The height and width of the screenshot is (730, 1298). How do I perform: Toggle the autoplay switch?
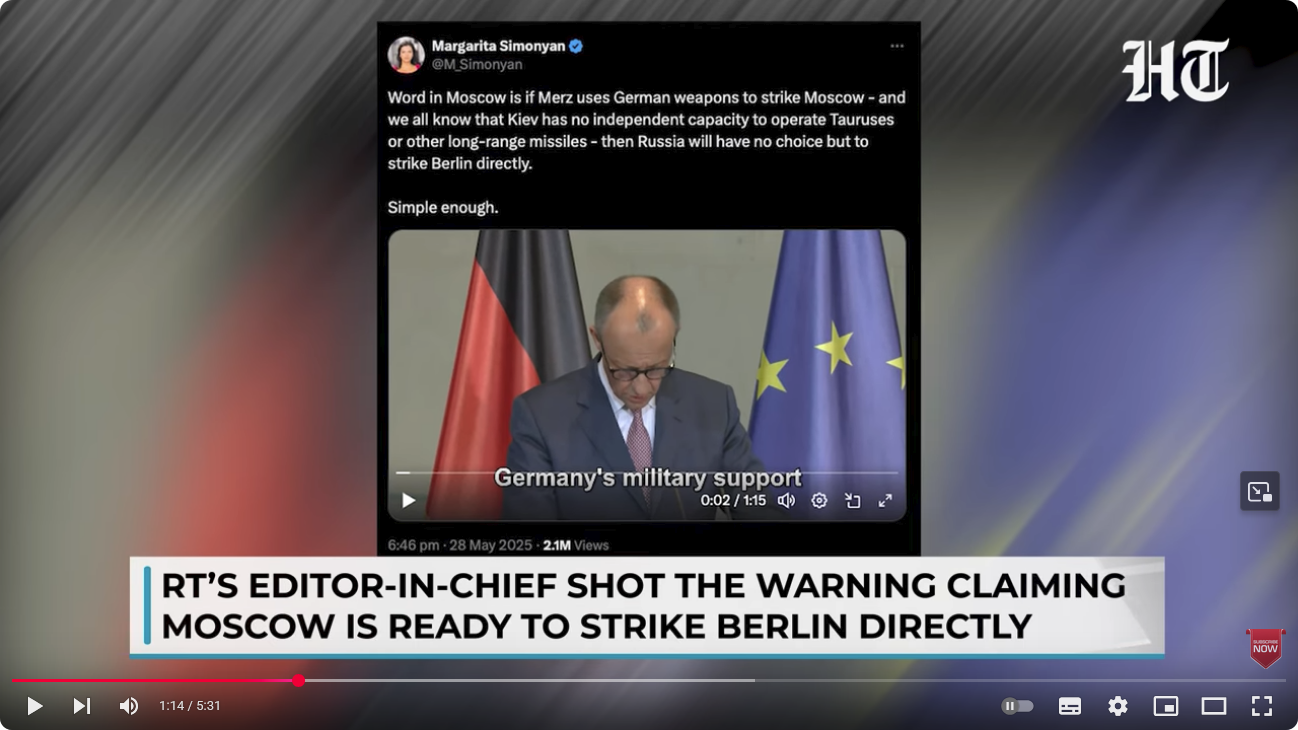1017,706
